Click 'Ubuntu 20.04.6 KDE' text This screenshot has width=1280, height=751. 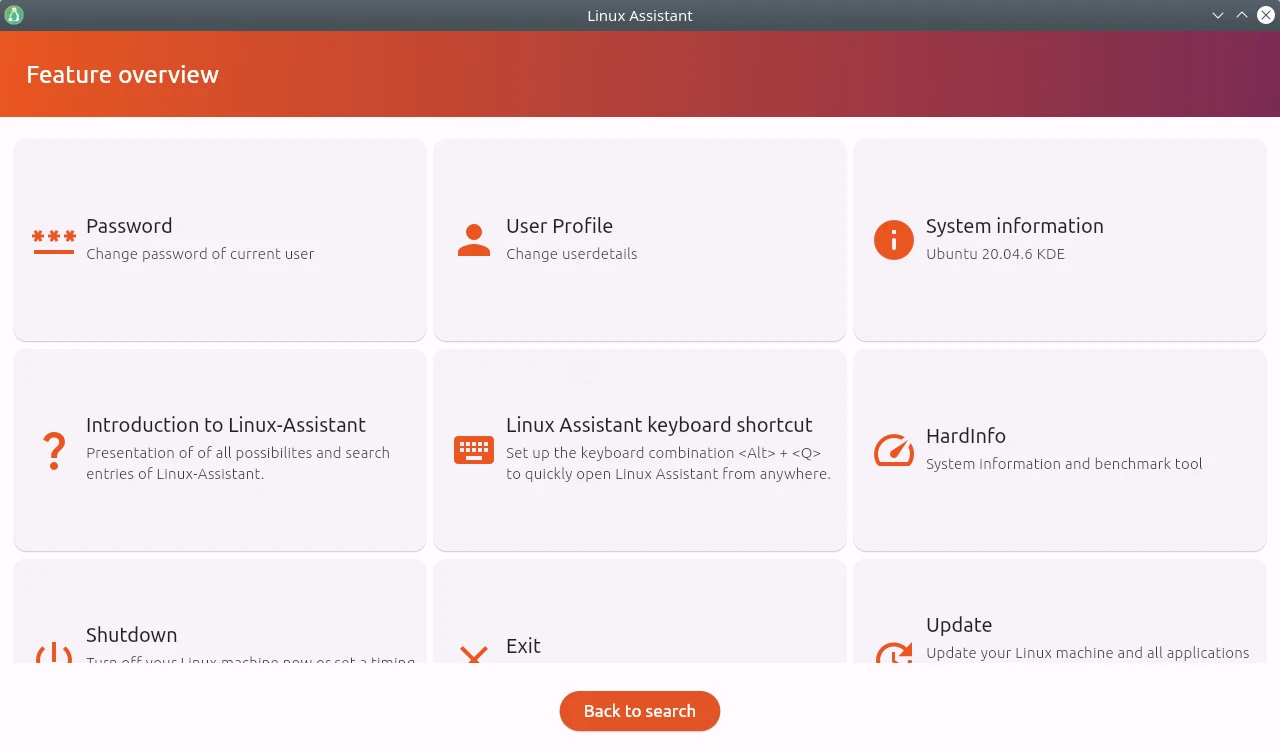tap(995, 254)
